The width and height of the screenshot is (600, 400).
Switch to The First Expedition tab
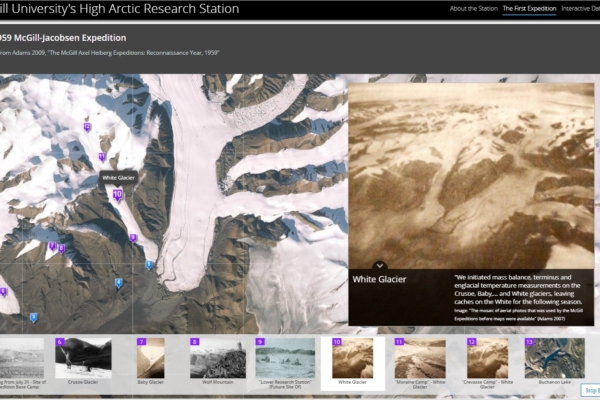(529, 9)
